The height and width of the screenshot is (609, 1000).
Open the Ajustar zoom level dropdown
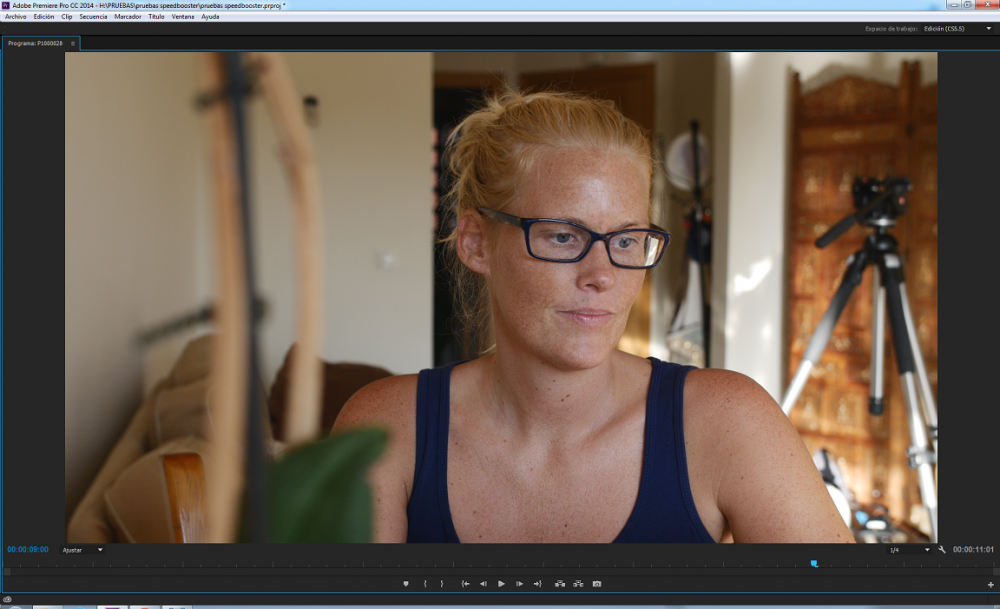(x=83, y=550)
